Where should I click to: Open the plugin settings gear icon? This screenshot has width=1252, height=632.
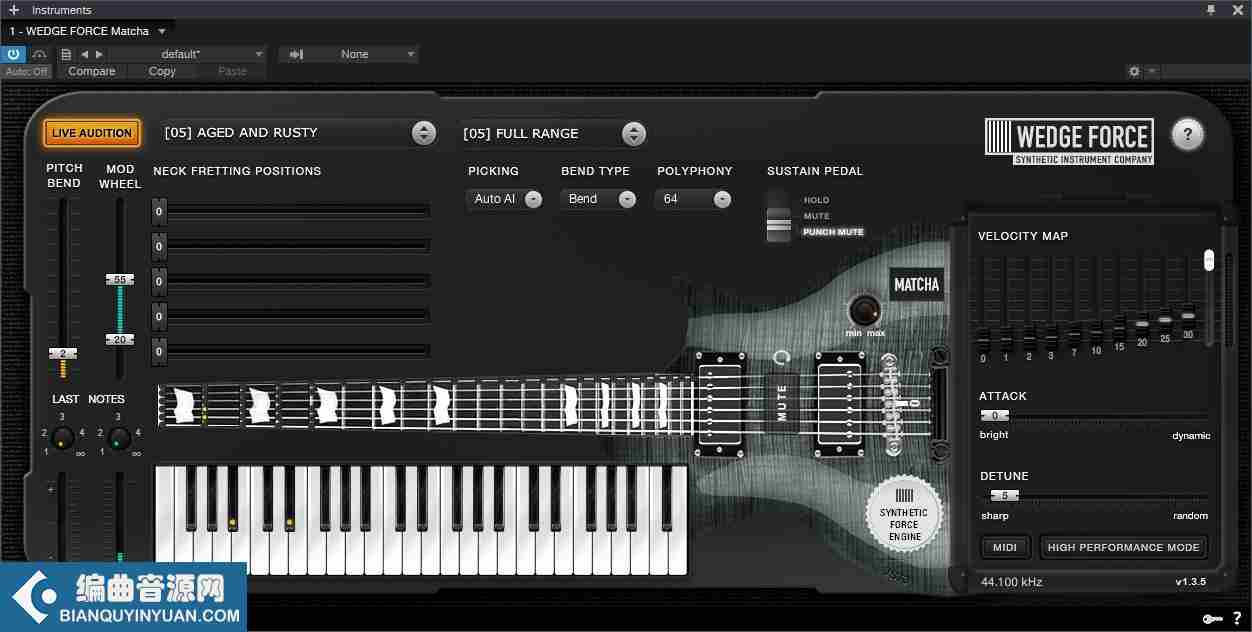pyautogui.click(x=1134, y=72)
